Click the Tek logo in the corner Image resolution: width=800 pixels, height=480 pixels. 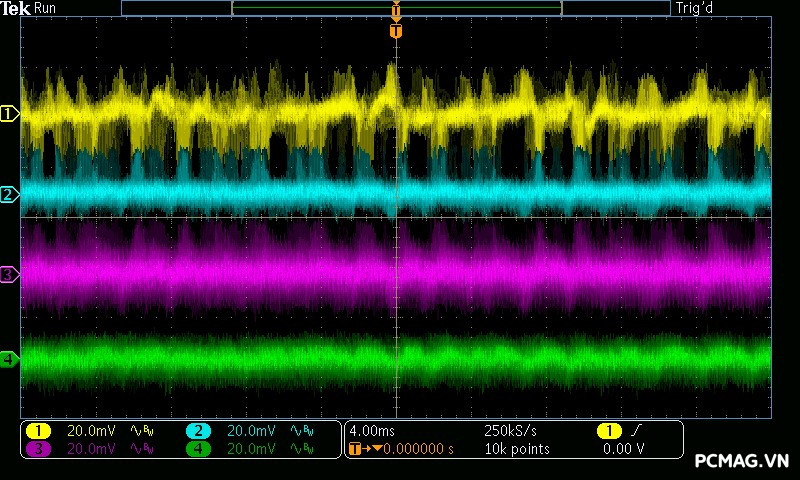tap(16, 8)
